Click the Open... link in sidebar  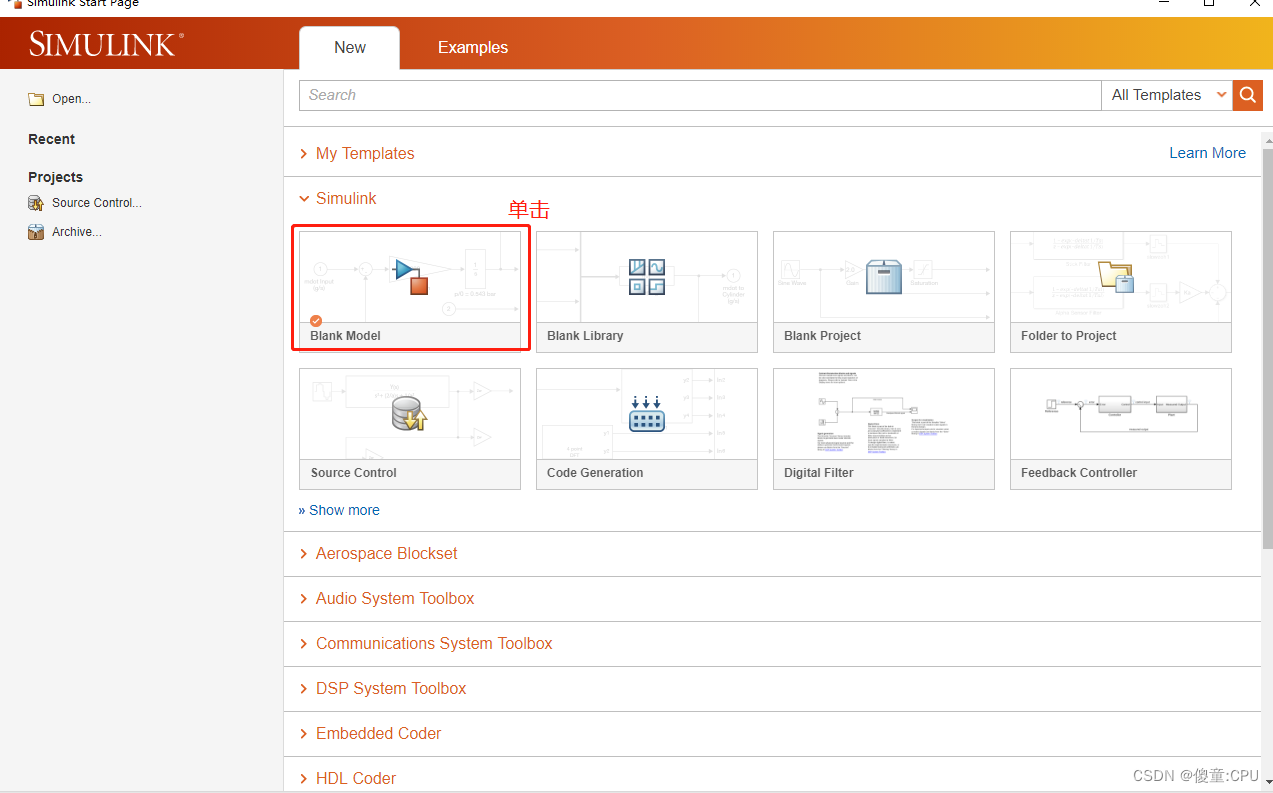coord(71,99)
